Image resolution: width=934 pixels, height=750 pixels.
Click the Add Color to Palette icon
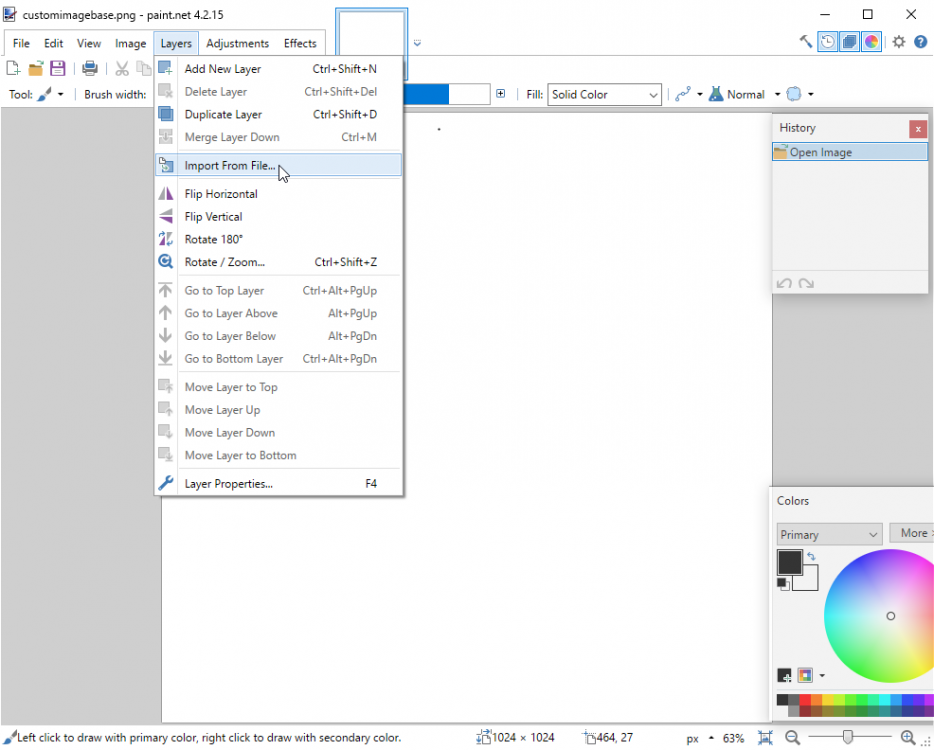[785, 676]
